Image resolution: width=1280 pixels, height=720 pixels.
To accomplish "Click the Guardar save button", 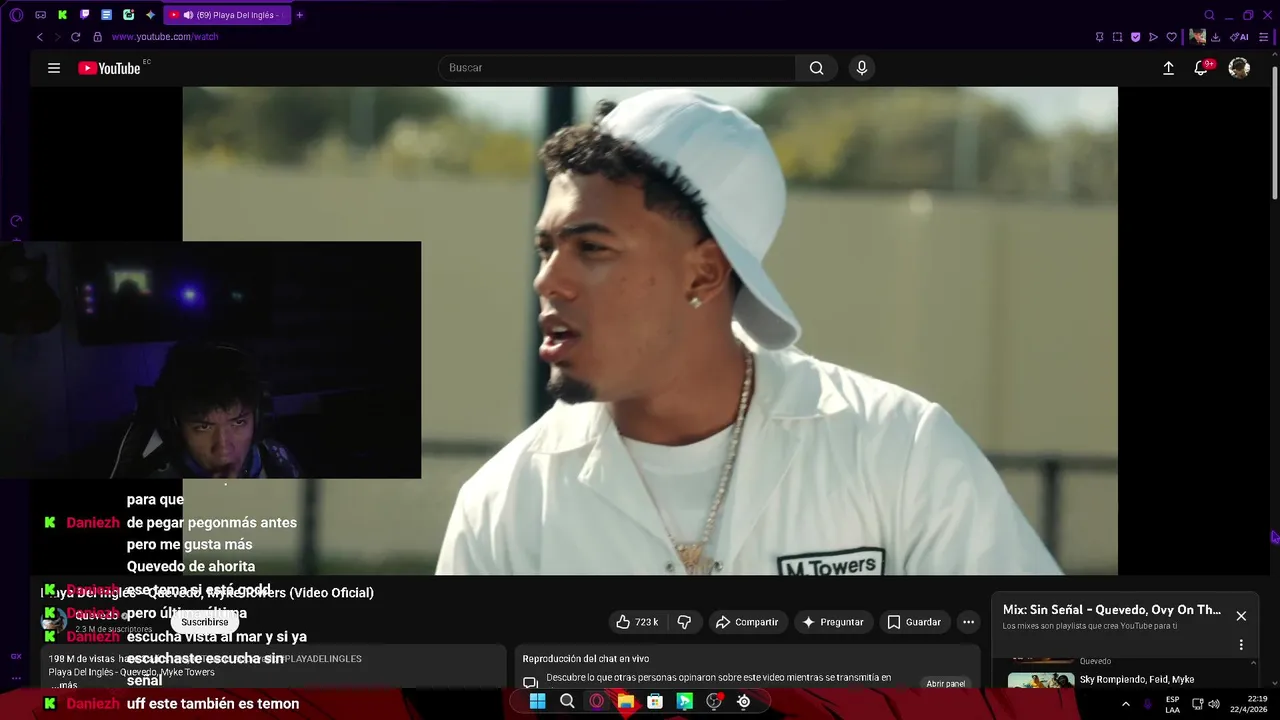I will pos(914,622).
